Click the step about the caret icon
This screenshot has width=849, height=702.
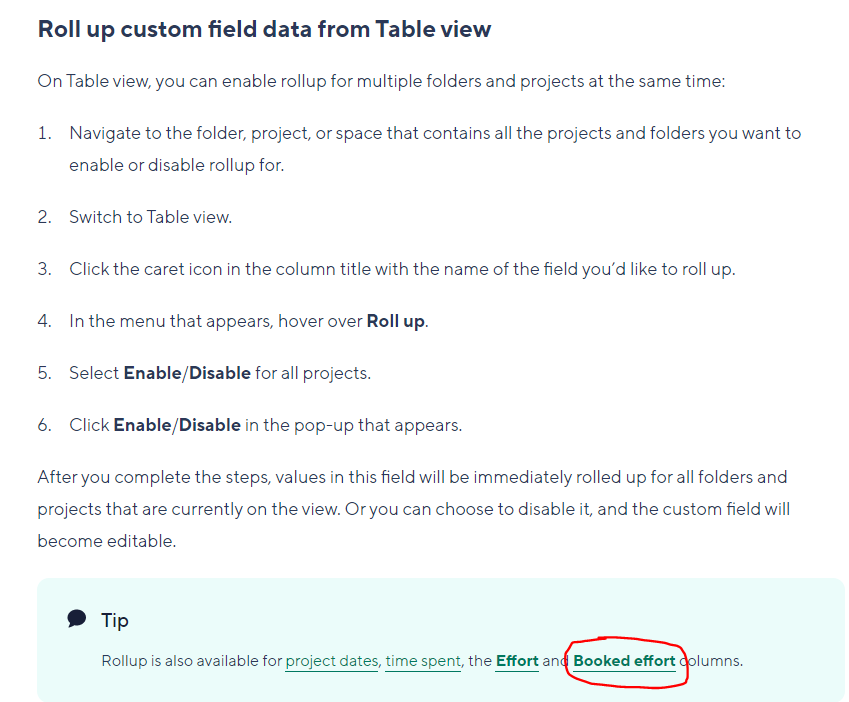pyautogui.click(x=401, y=269)
